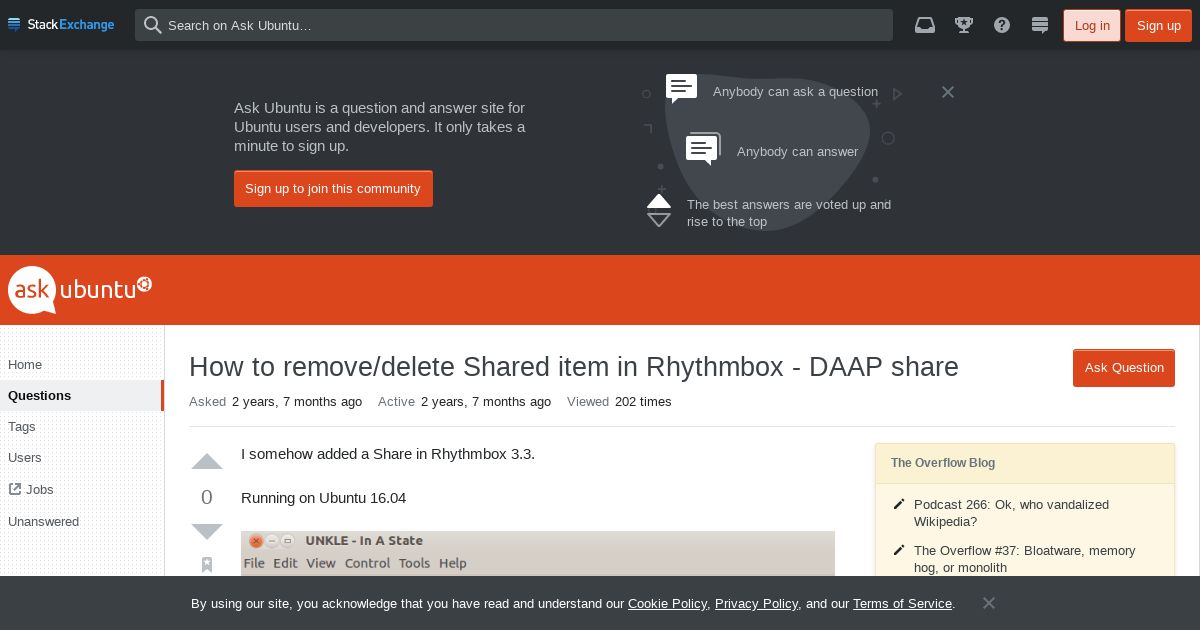Click the vote arrows illustration icon
The height and width of the screenshot is (630, 1200).
click(x=659, y=210)
